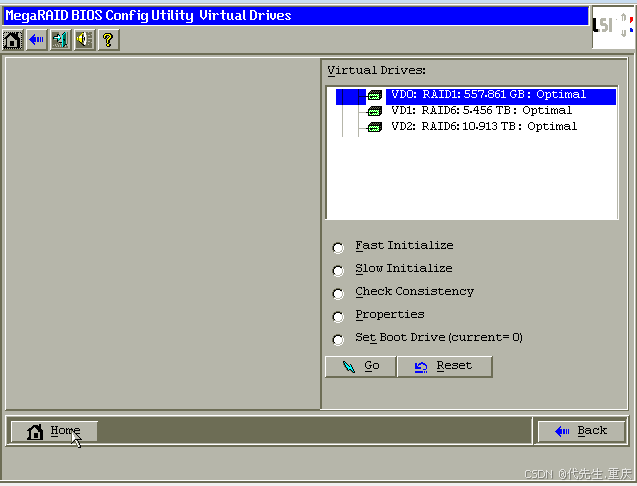Select VD1 RAID6 5.456 TB drive

[x=481, y=111]
